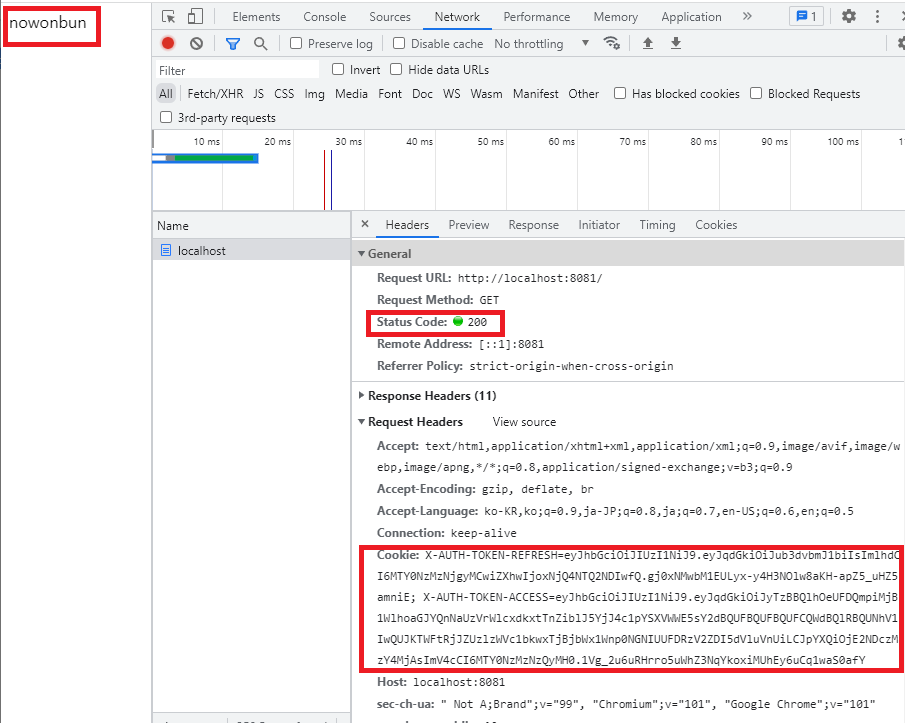The width and height of the screenshot is (905, 723).
Task: Open the issues counter badge
Action: [x=806, y=16]
